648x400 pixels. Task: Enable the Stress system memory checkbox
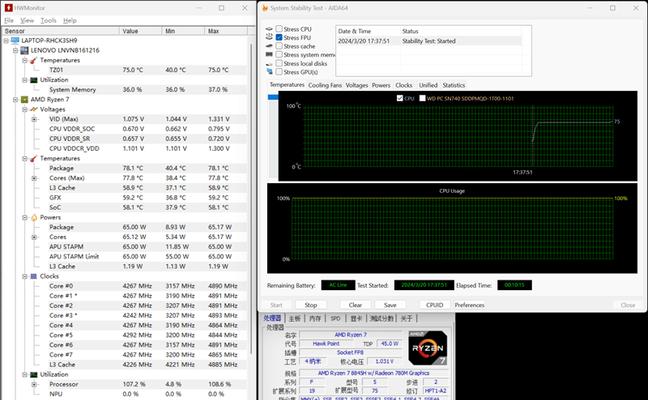(279, 55)
